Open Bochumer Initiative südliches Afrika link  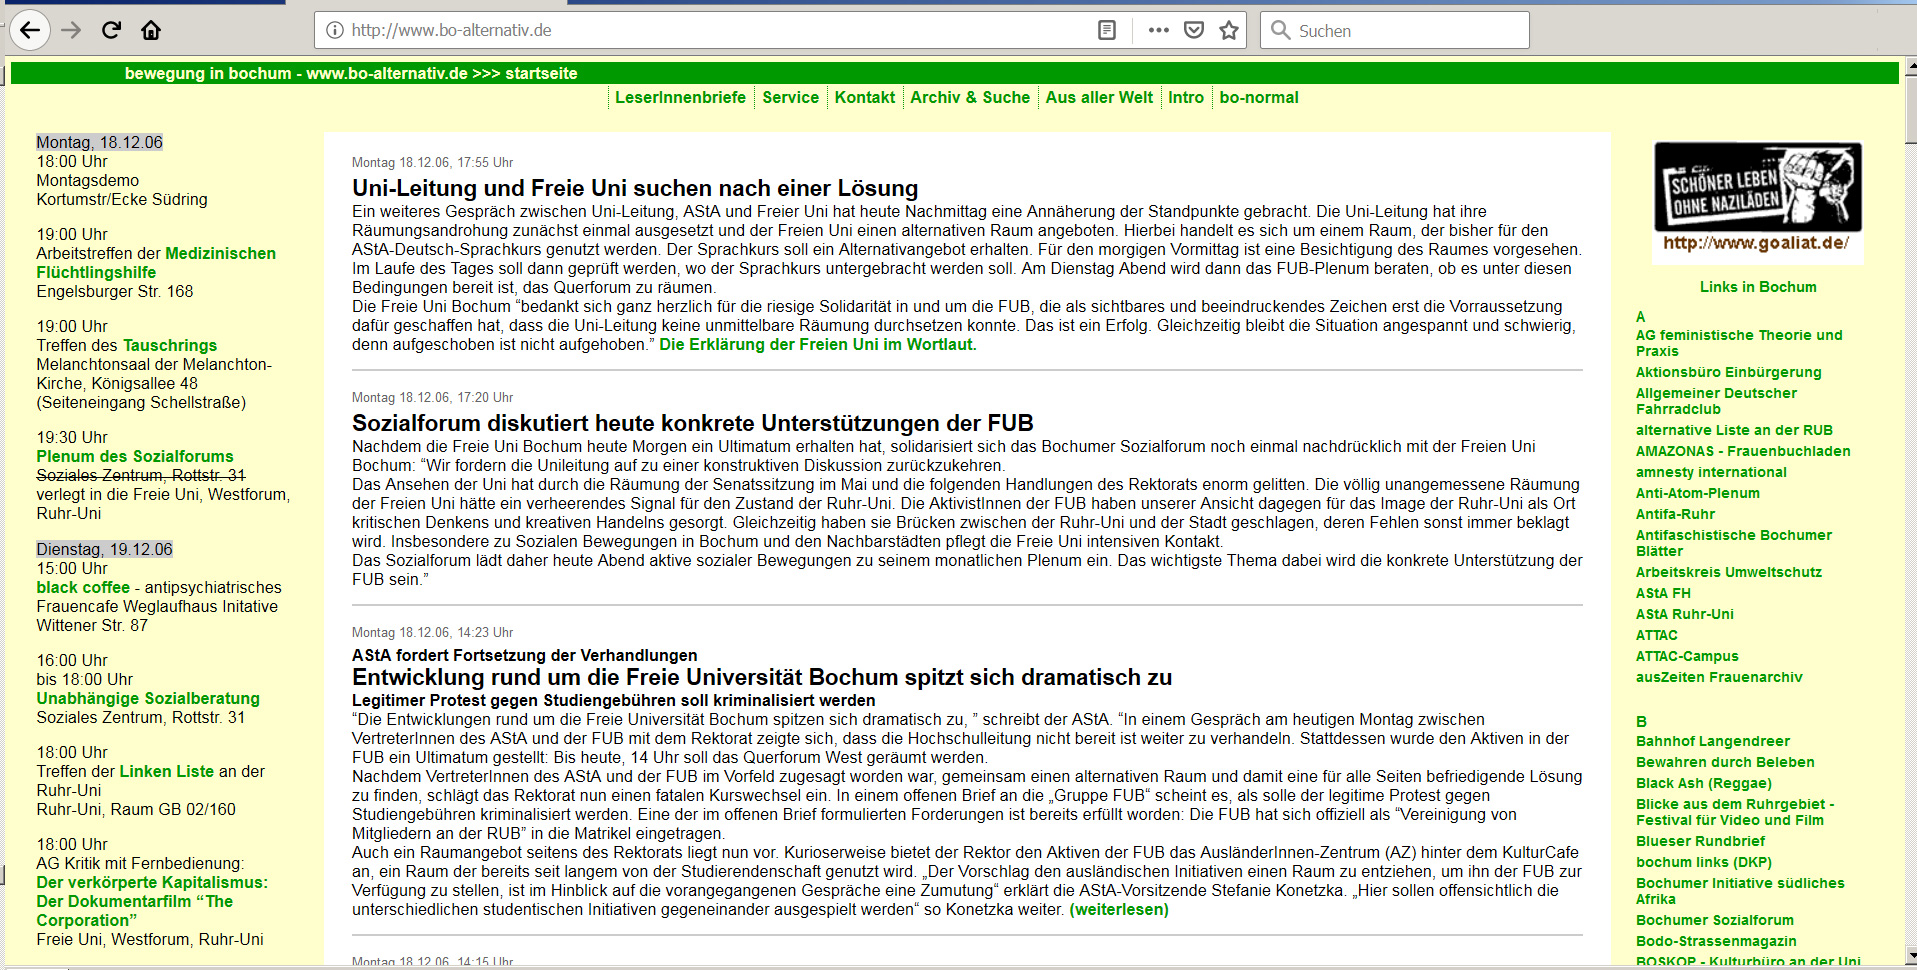[x=1740, y=891]
